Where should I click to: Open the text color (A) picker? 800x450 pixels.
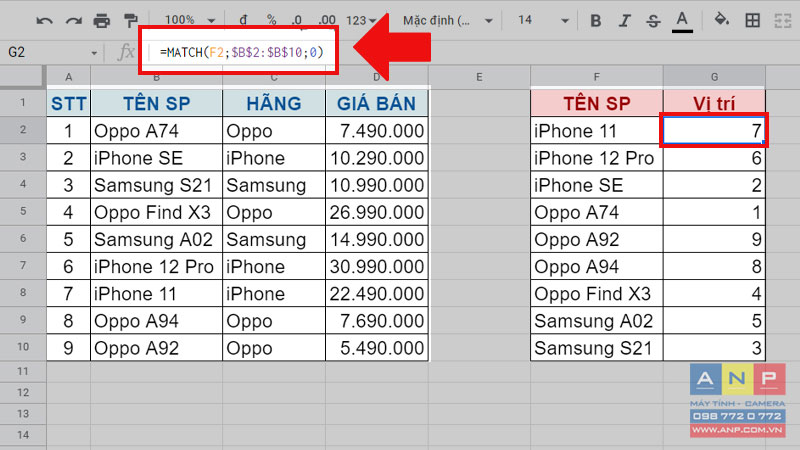[x=682, y=21]
